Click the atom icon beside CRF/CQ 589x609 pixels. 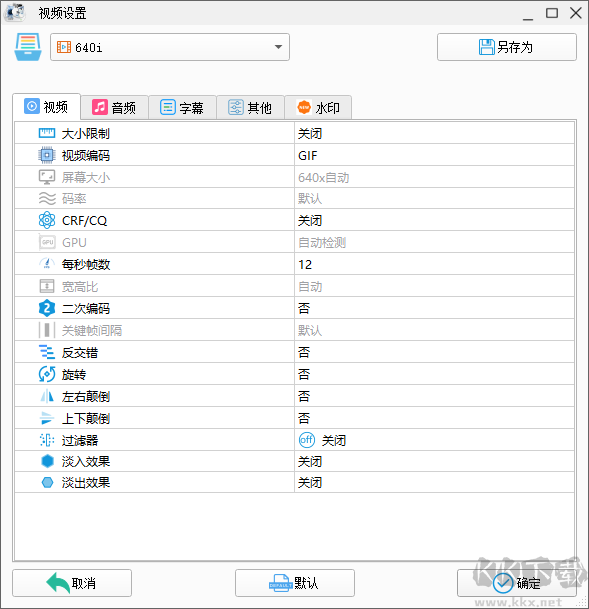[47, 220]
